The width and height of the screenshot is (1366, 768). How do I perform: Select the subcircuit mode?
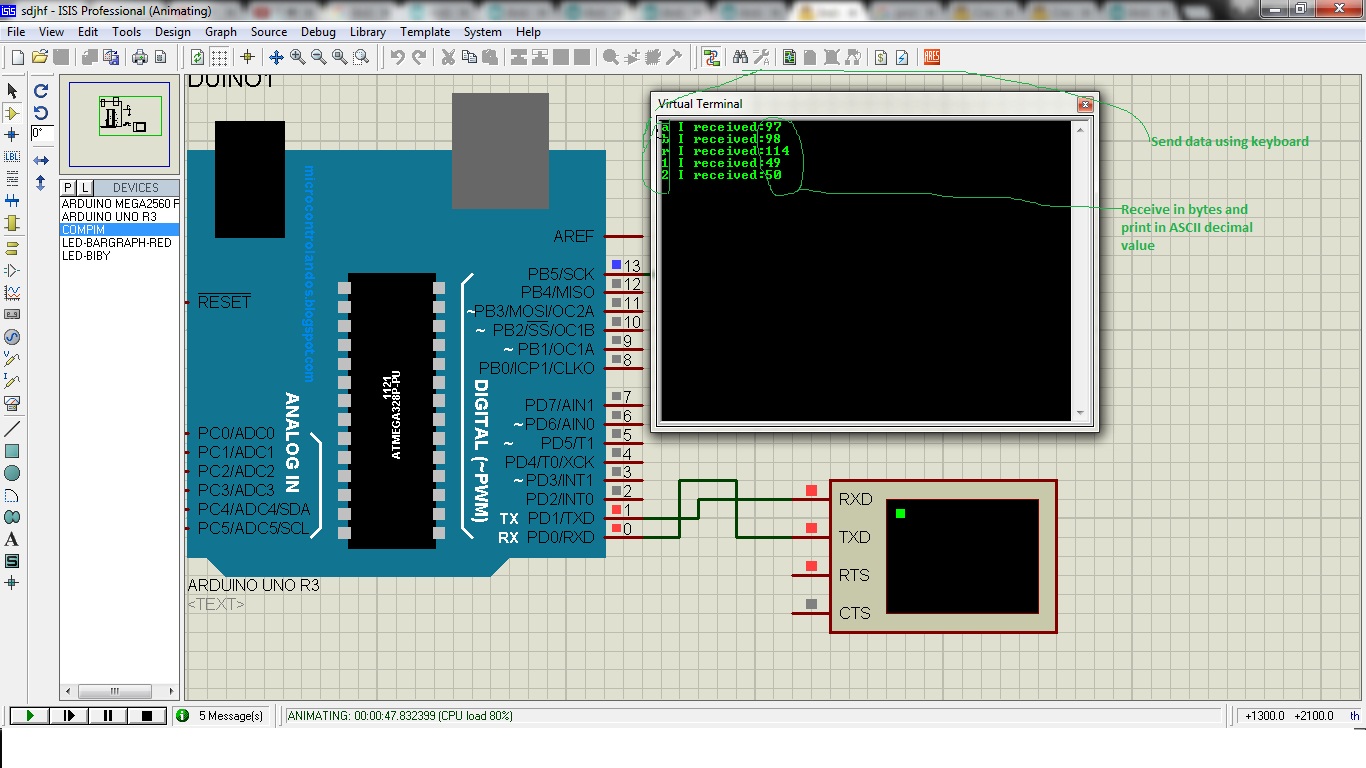click(12, 224)
